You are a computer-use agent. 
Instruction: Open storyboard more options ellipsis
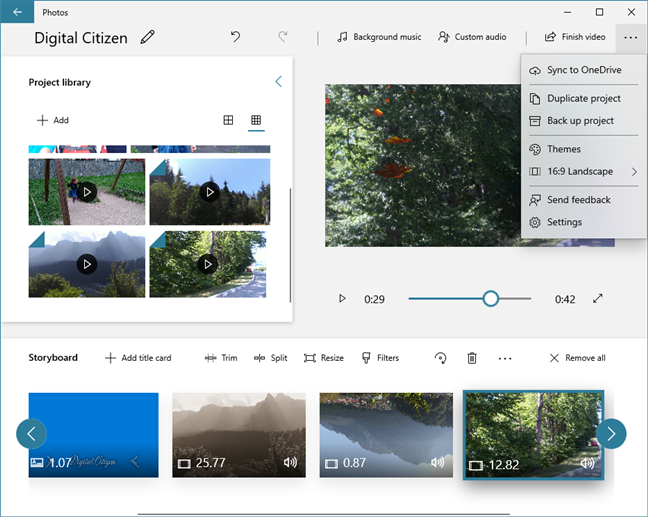click(x=505, y=358)
